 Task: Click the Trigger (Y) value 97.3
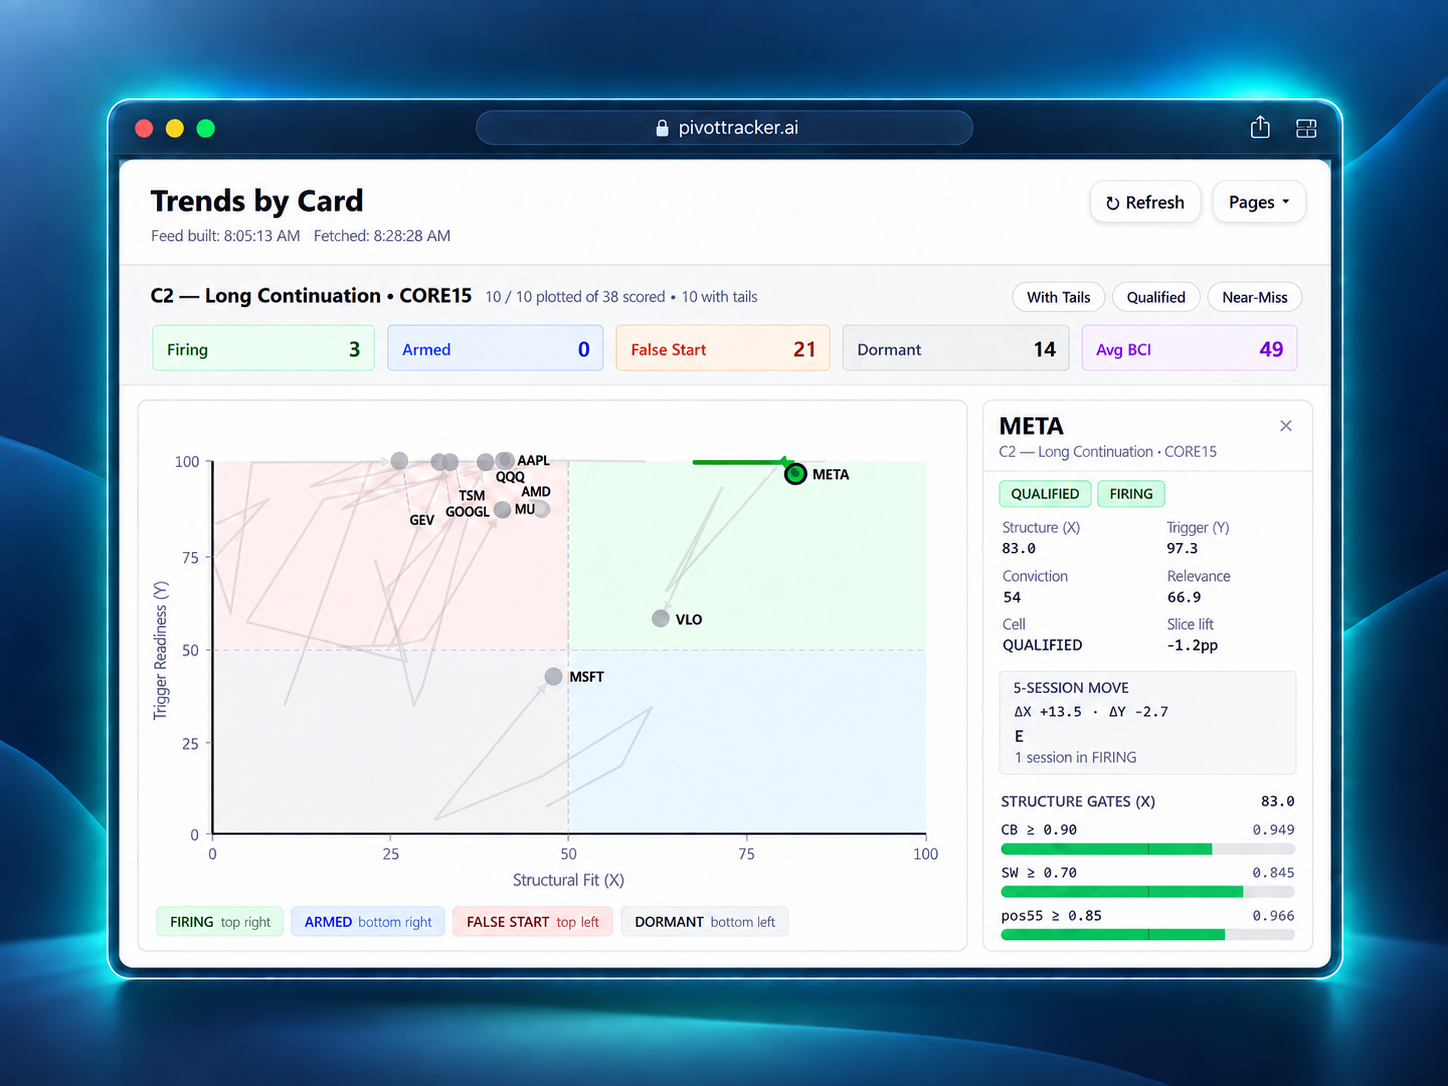pyautogui.click(x=1182, y=549)
